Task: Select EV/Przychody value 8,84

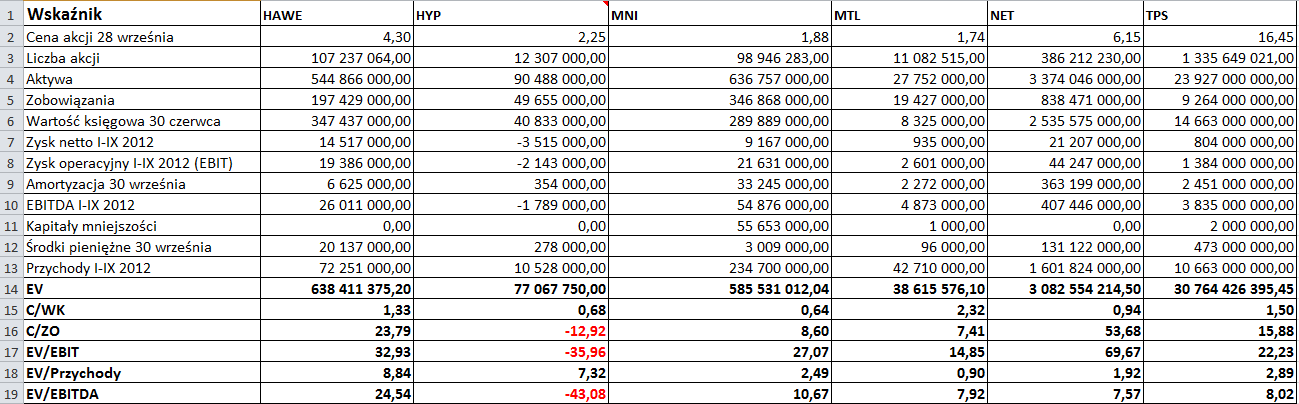Action: click(x=335, y=372)
